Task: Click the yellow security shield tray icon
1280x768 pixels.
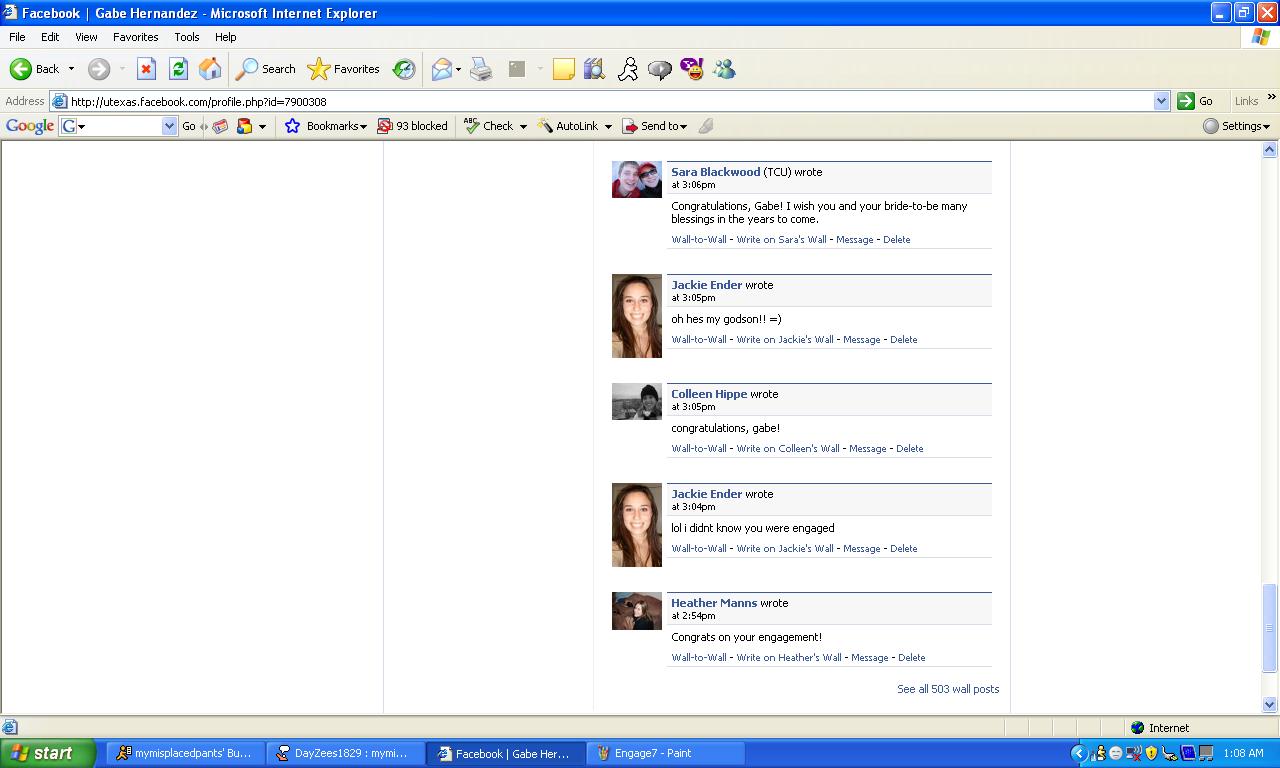Action: pyautogui.click(x=1151, y=753)
